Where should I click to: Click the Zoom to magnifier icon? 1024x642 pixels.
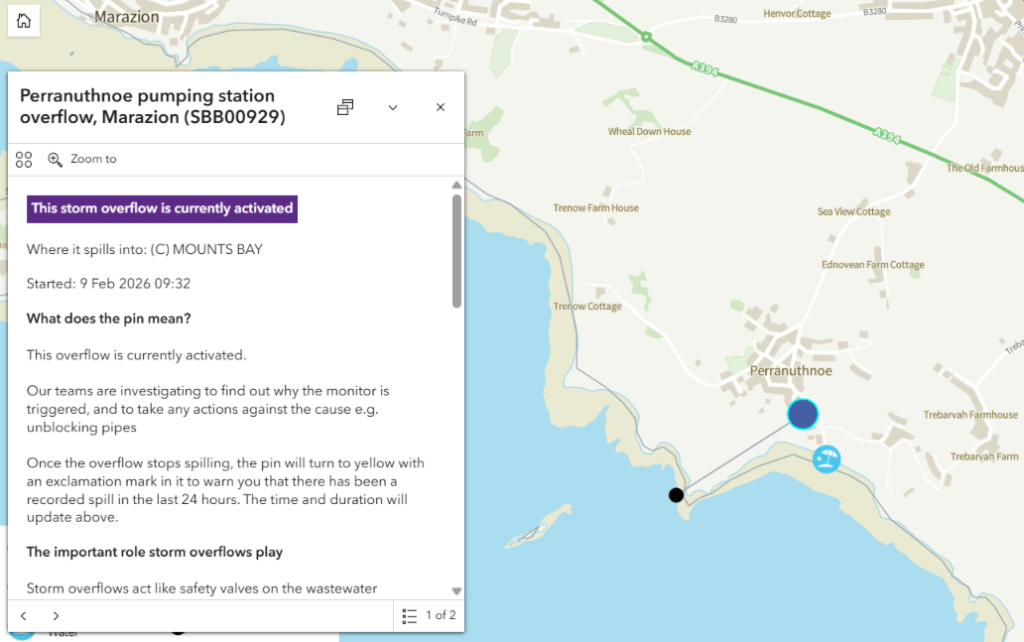coord(55,159)
